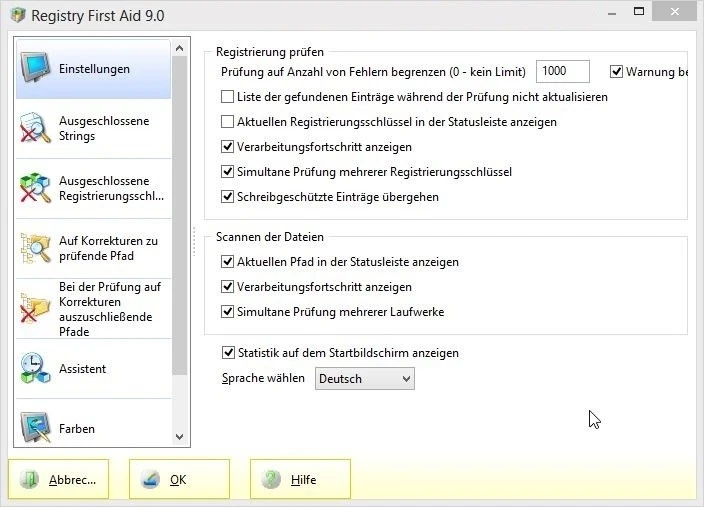Click the Registry First Aid title icon

(x=18, y=15)
